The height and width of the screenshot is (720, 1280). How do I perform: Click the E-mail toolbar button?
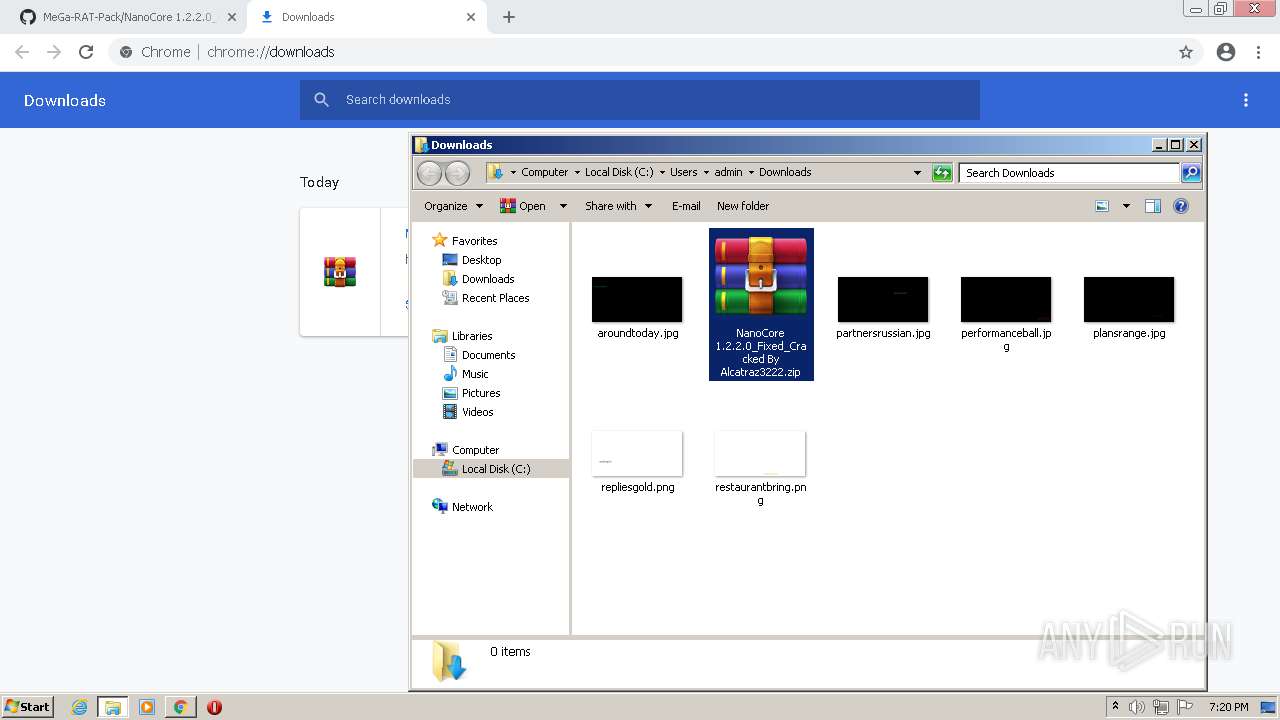[686, 206]
